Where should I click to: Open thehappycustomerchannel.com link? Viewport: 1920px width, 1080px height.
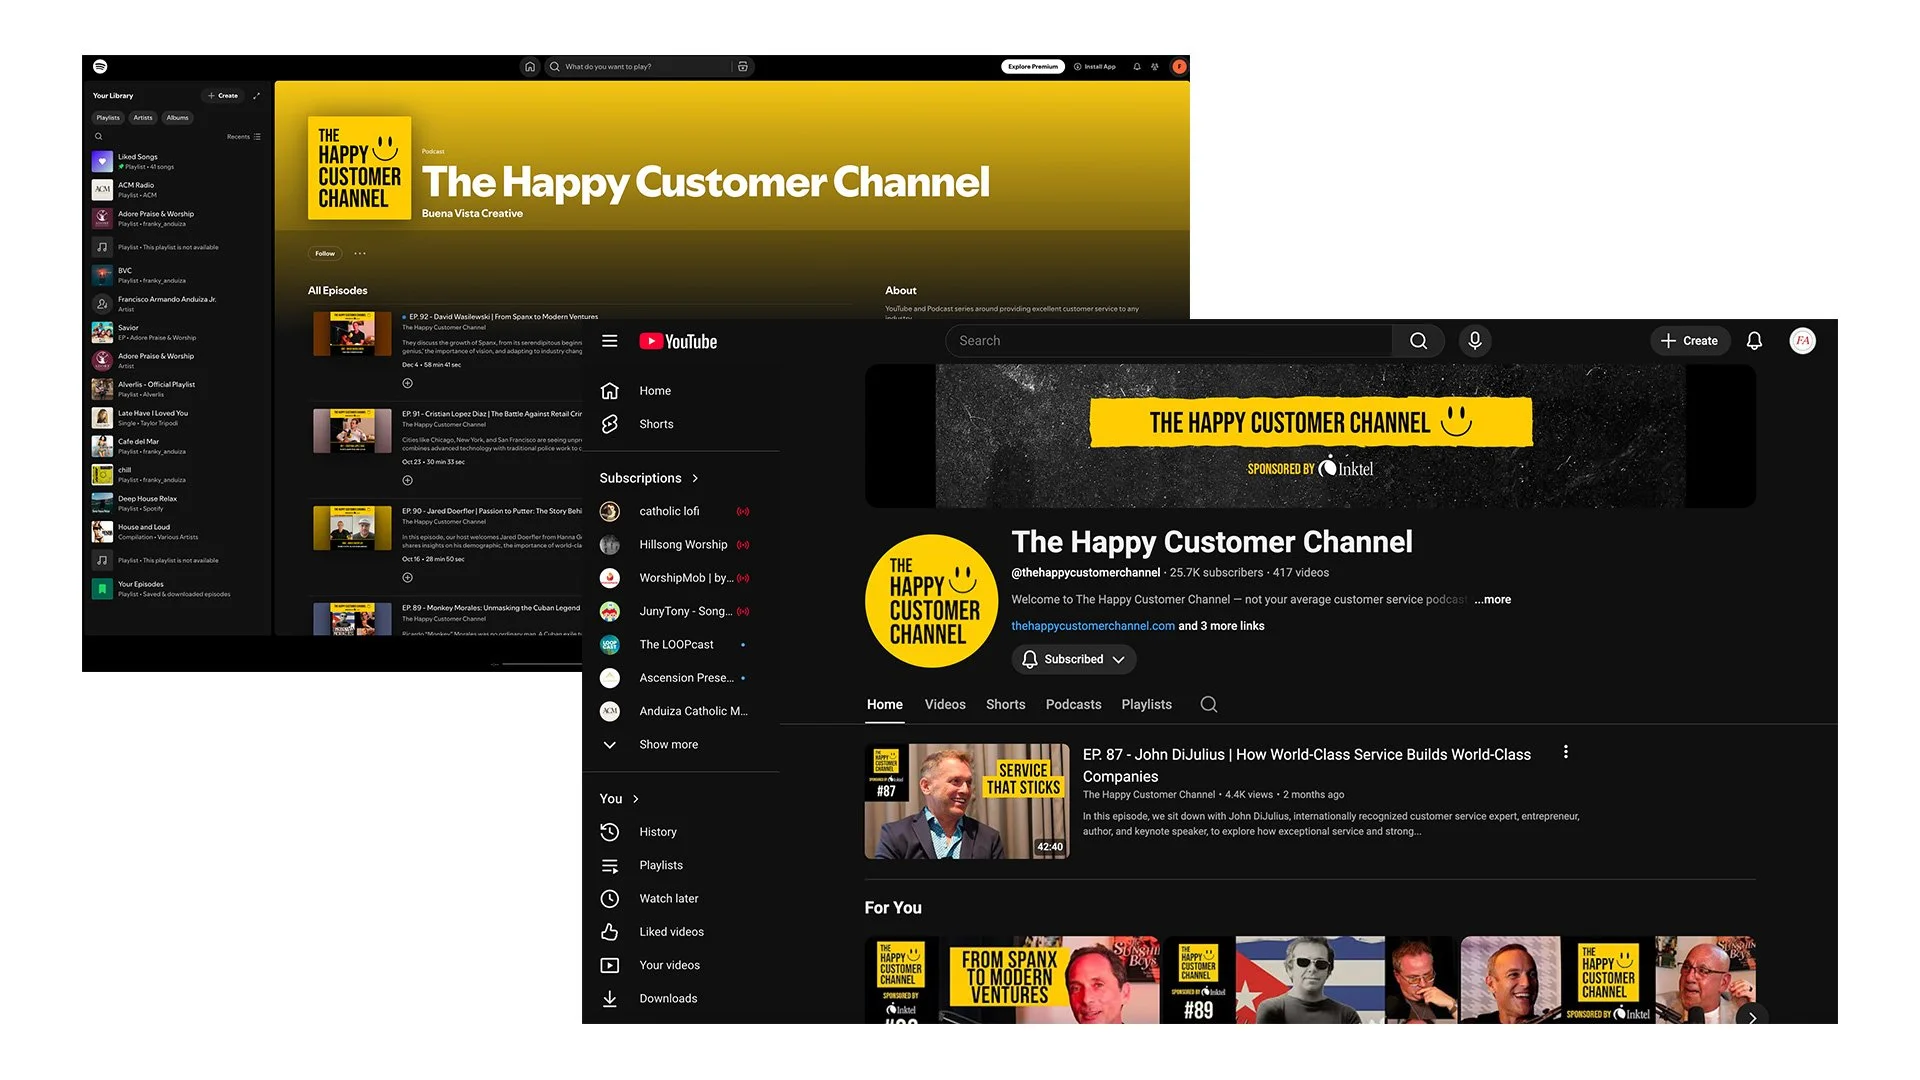pyautogui.click(x=1093, y=626)
